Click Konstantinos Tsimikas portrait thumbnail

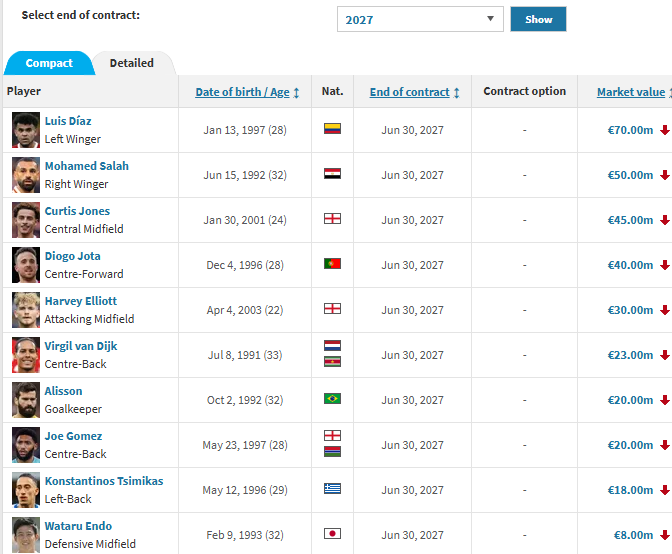[x=26, y=490]
